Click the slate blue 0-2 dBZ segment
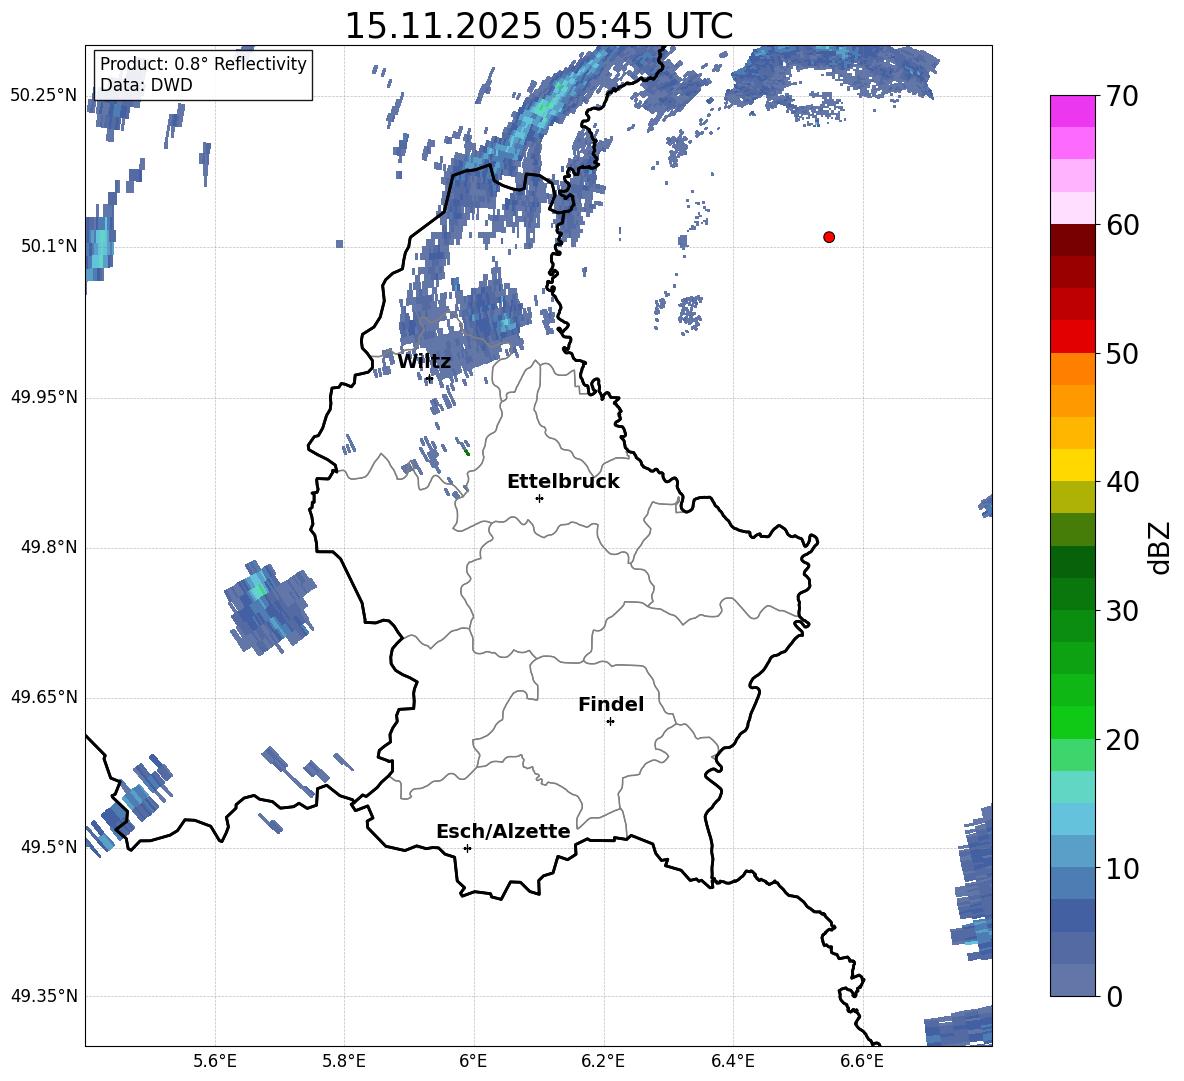 (1073, 981)
